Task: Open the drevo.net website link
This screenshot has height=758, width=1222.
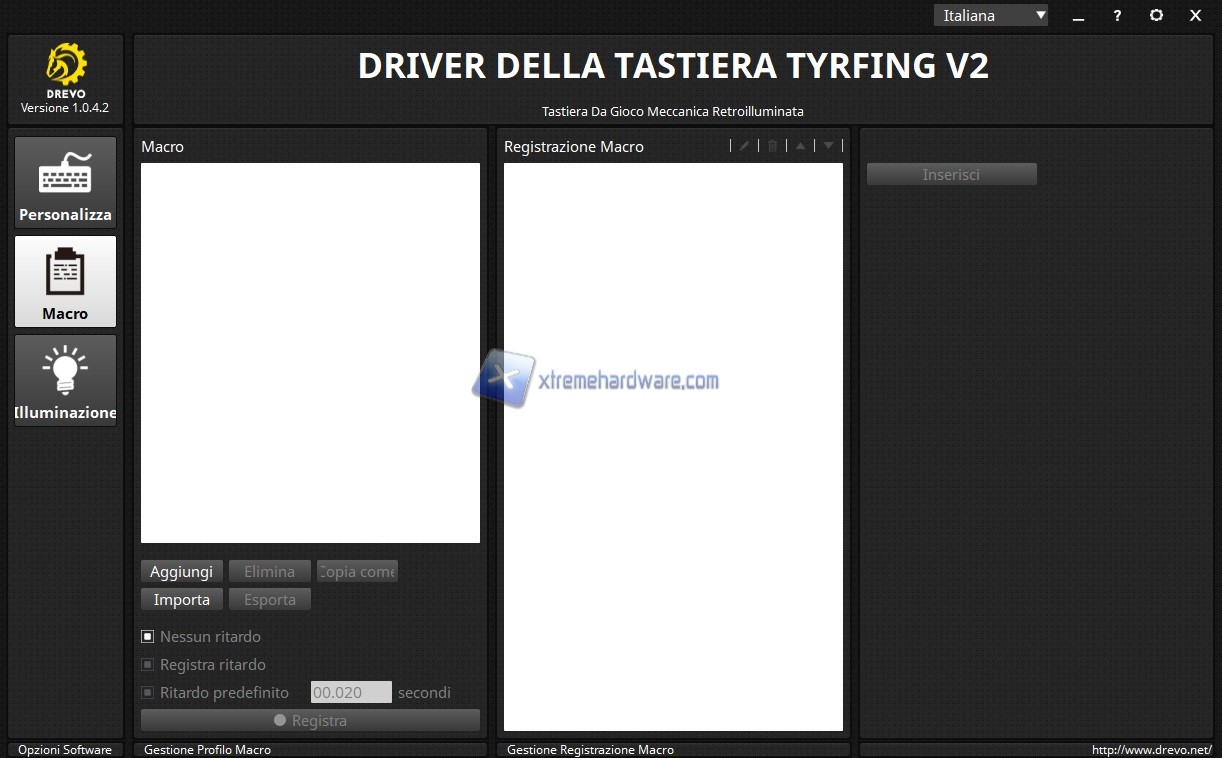Action: [x=1151, y=749]
